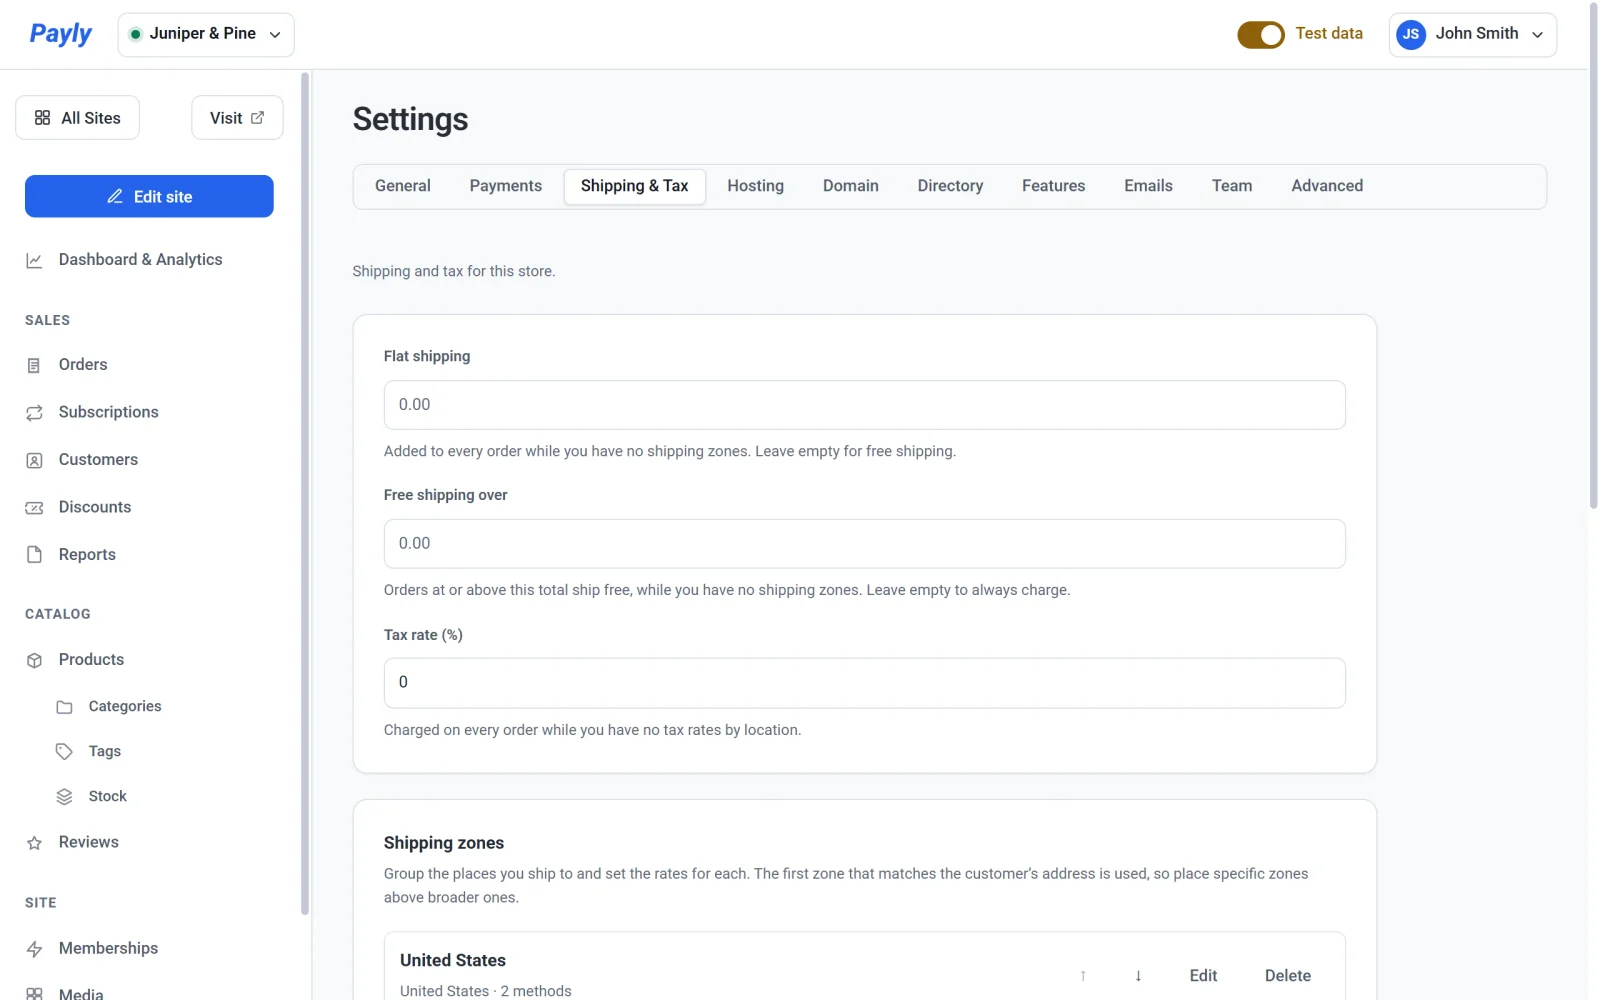The width and height of the screenshot is (1600, 1000).
Task: Click the JS avatar icon
Action: 1411,35
